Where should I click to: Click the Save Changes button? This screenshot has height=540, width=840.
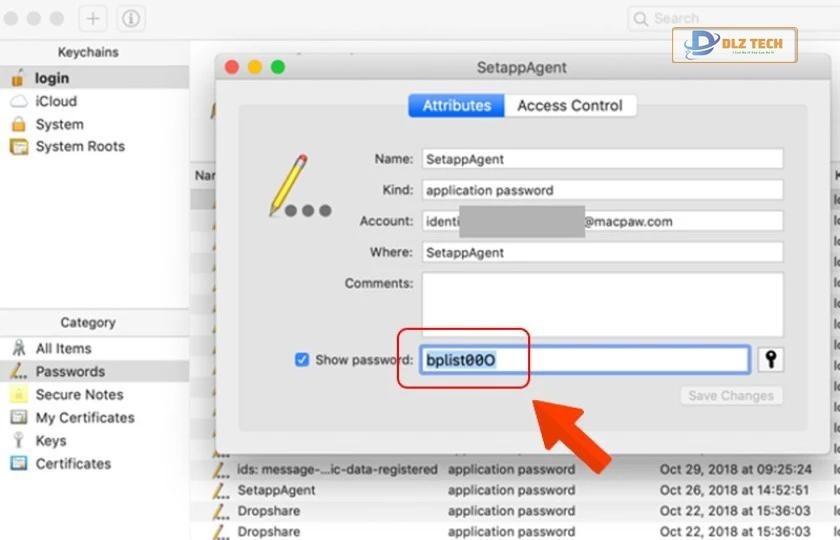tap(731, 396)
